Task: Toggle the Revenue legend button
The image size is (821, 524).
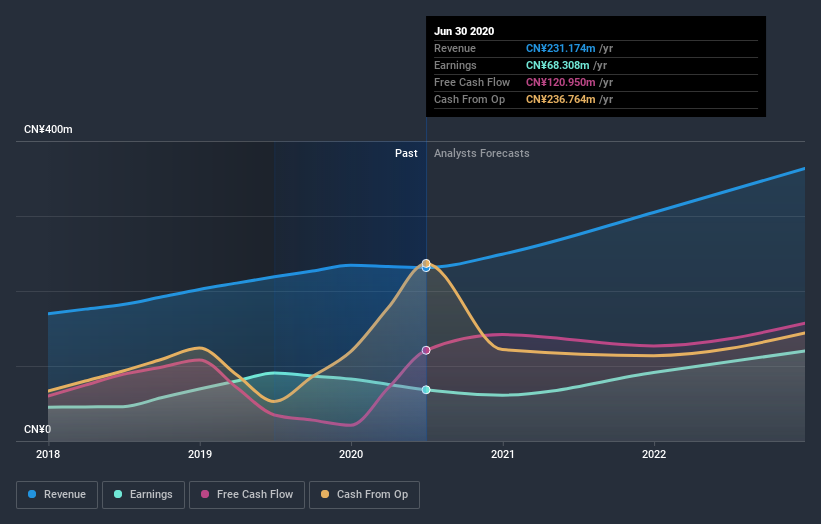Action: click(x=57, y=495)
